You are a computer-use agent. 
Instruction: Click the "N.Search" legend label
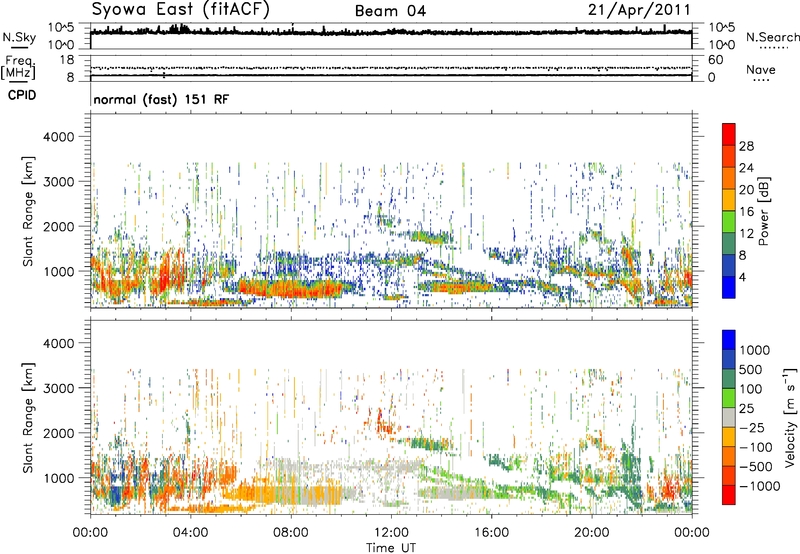[x=772, y=37]
